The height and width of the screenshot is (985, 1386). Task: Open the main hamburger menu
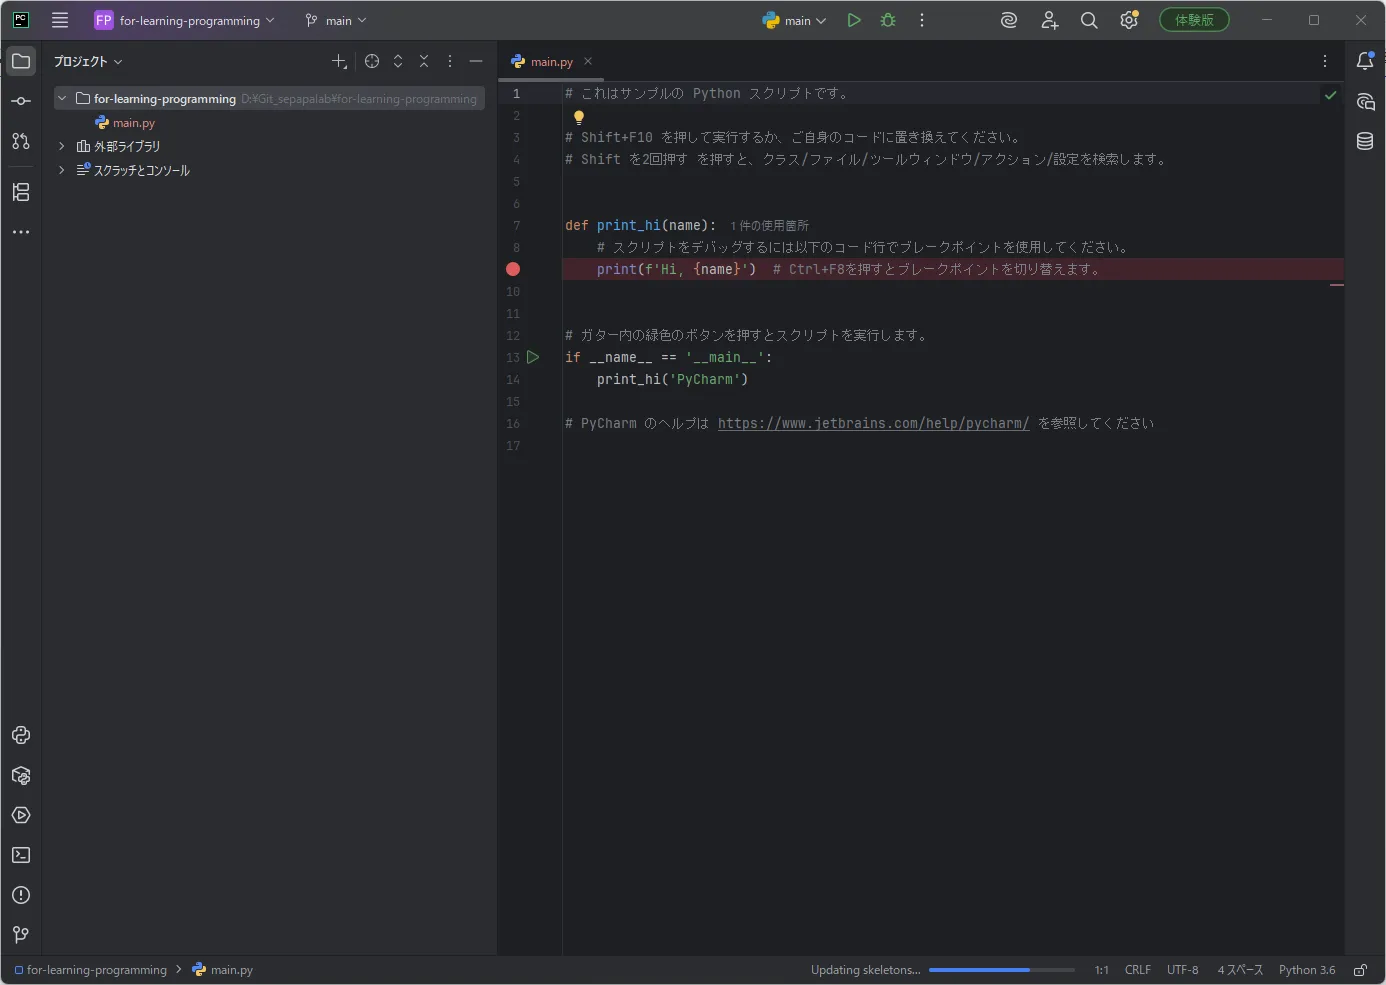click(60, 20)
